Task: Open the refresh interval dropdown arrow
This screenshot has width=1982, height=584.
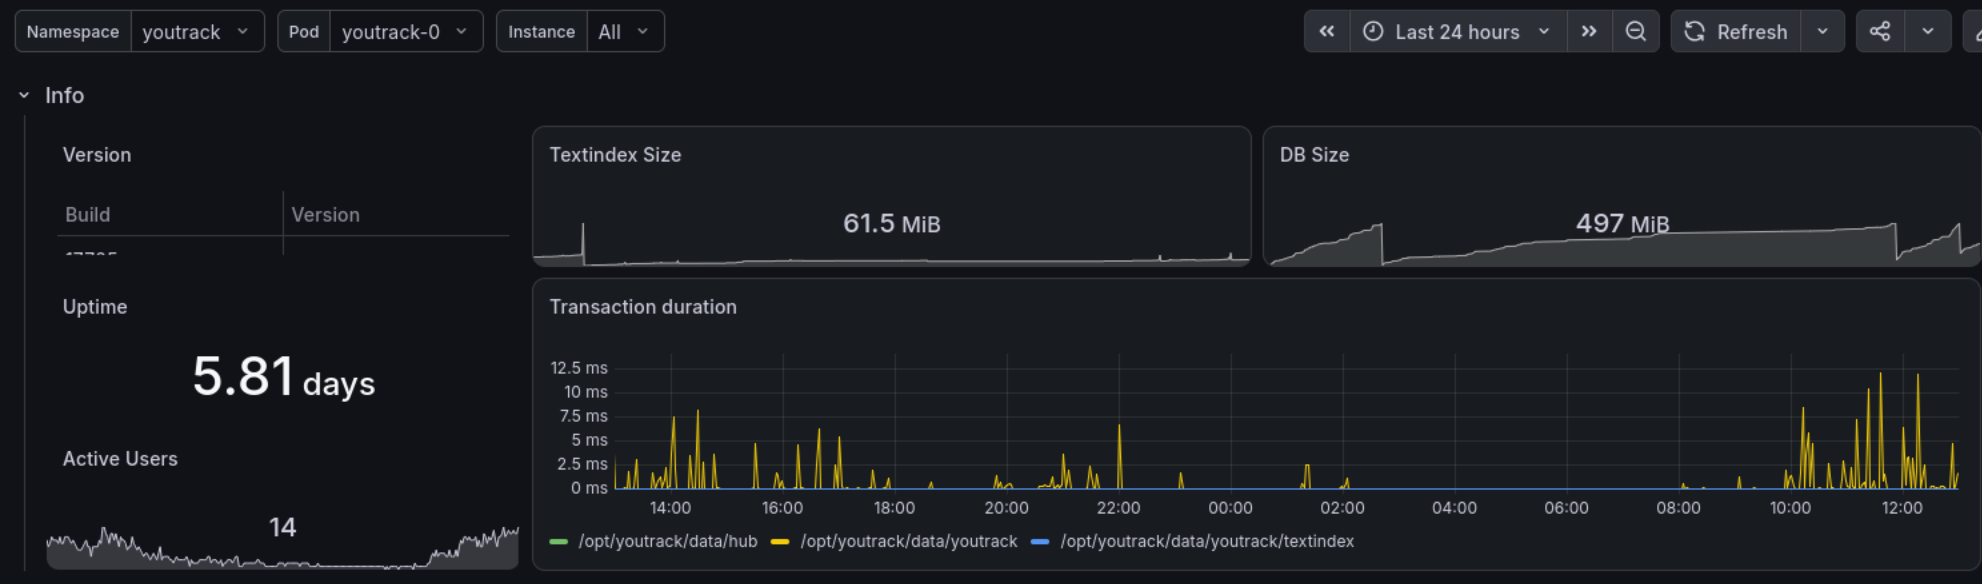Action: 1823,31
